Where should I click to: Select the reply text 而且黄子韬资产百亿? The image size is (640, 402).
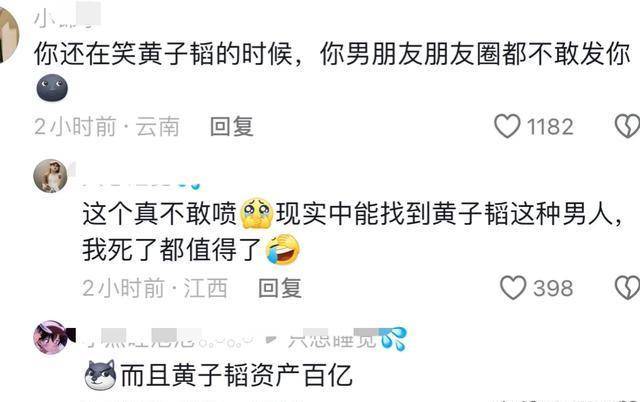point(236,375)
